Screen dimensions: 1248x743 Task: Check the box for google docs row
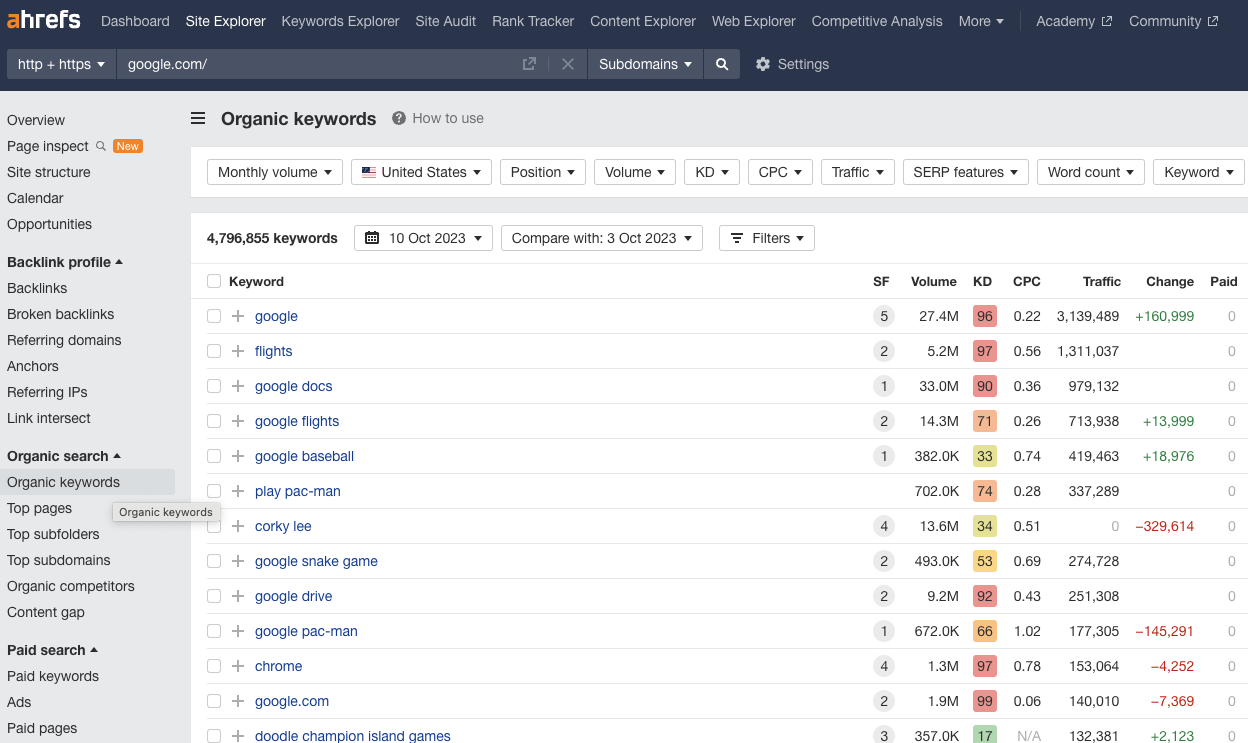click(214, 386)
